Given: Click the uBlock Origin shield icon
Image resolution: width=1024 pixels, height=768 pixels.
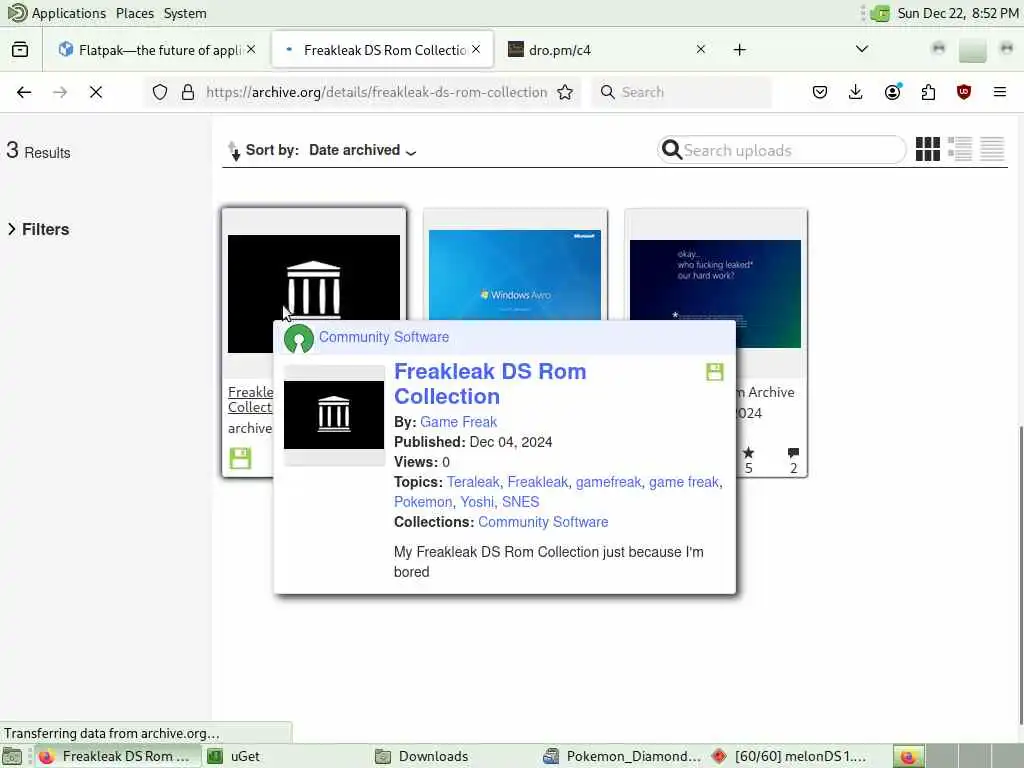Looking at the screenshot, I should pos(963,92).
